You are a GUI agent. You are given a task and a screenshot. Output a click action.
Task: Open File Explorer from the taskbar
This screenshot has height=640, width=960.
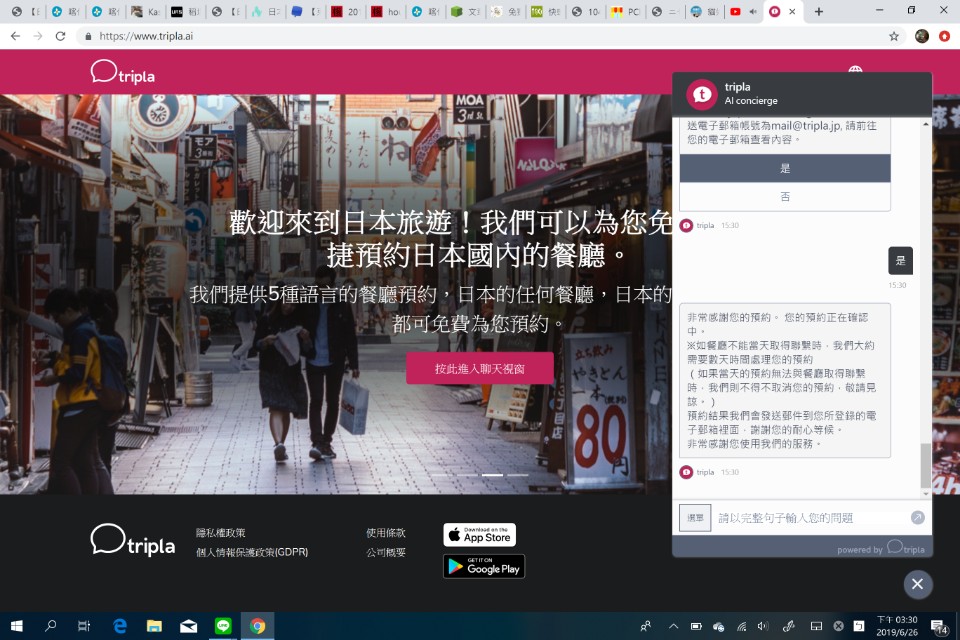point(154,626)
